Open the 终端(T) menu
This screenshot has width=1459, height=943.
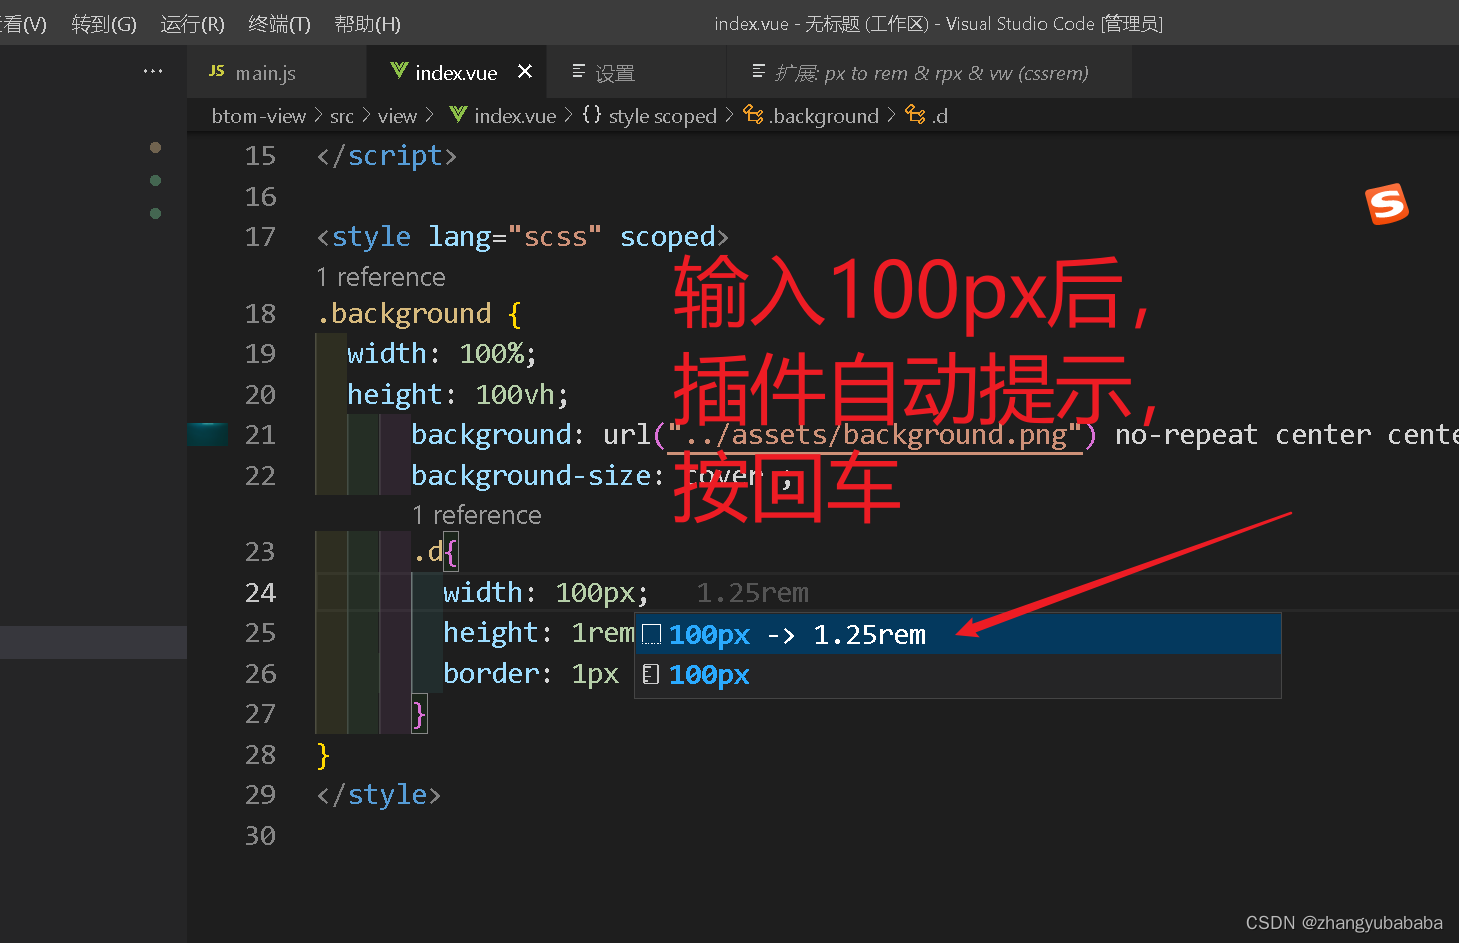[x=279, y=23]
